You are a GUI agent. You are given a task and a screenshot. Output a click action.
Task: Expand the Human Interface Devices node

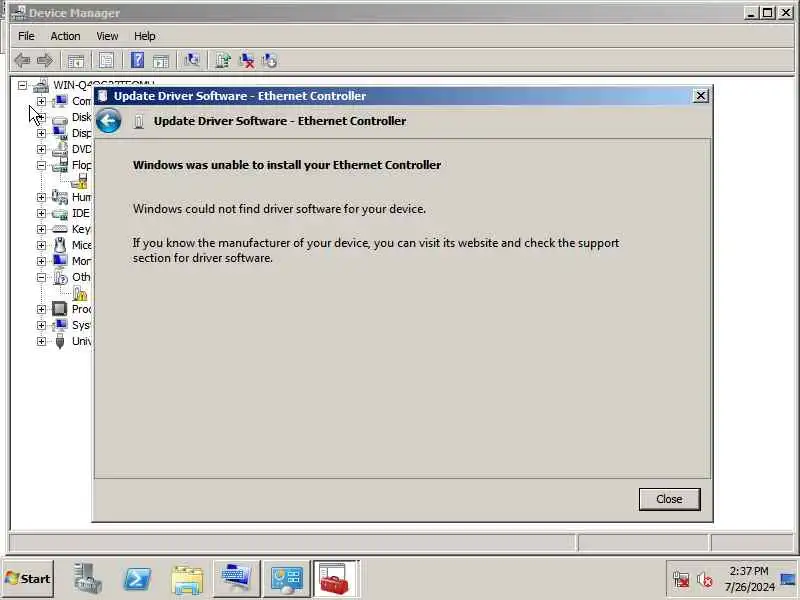pos(41,197)
